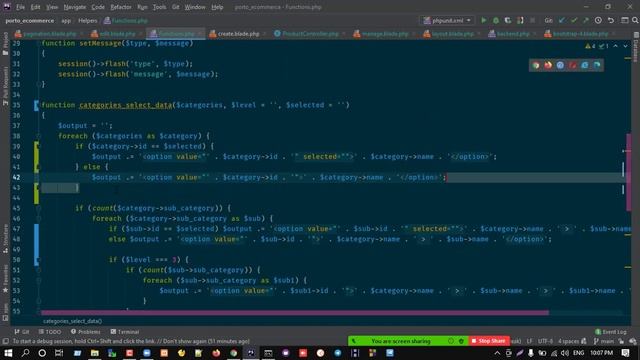The height and width of the screenshot is (360, 640).
Task: Click the Search Everywhere magnifier icon
Action: pos(635,20)
